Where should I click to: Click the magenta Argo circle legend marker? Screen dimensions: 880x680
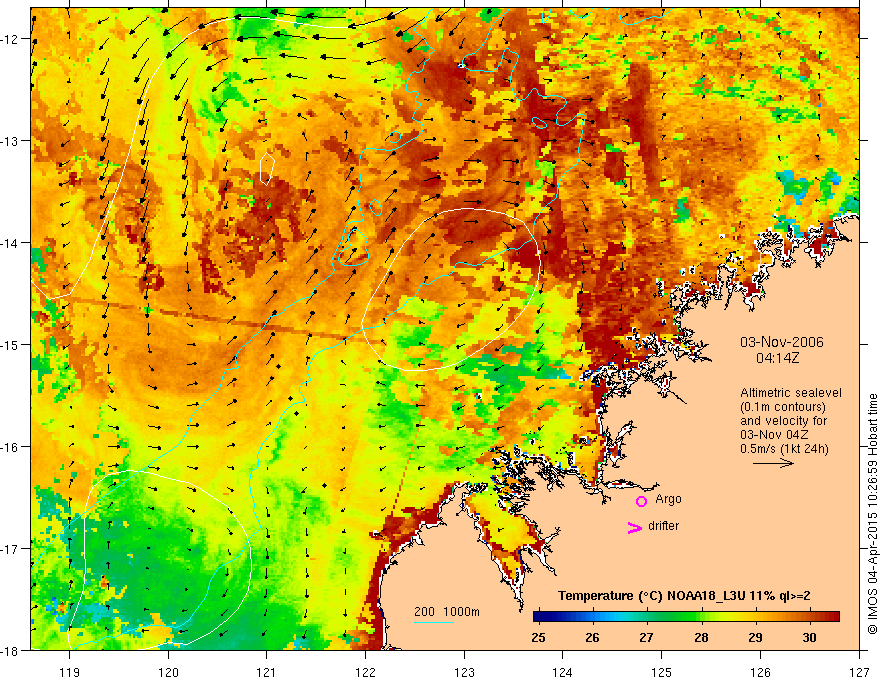(x=641, y=501)
